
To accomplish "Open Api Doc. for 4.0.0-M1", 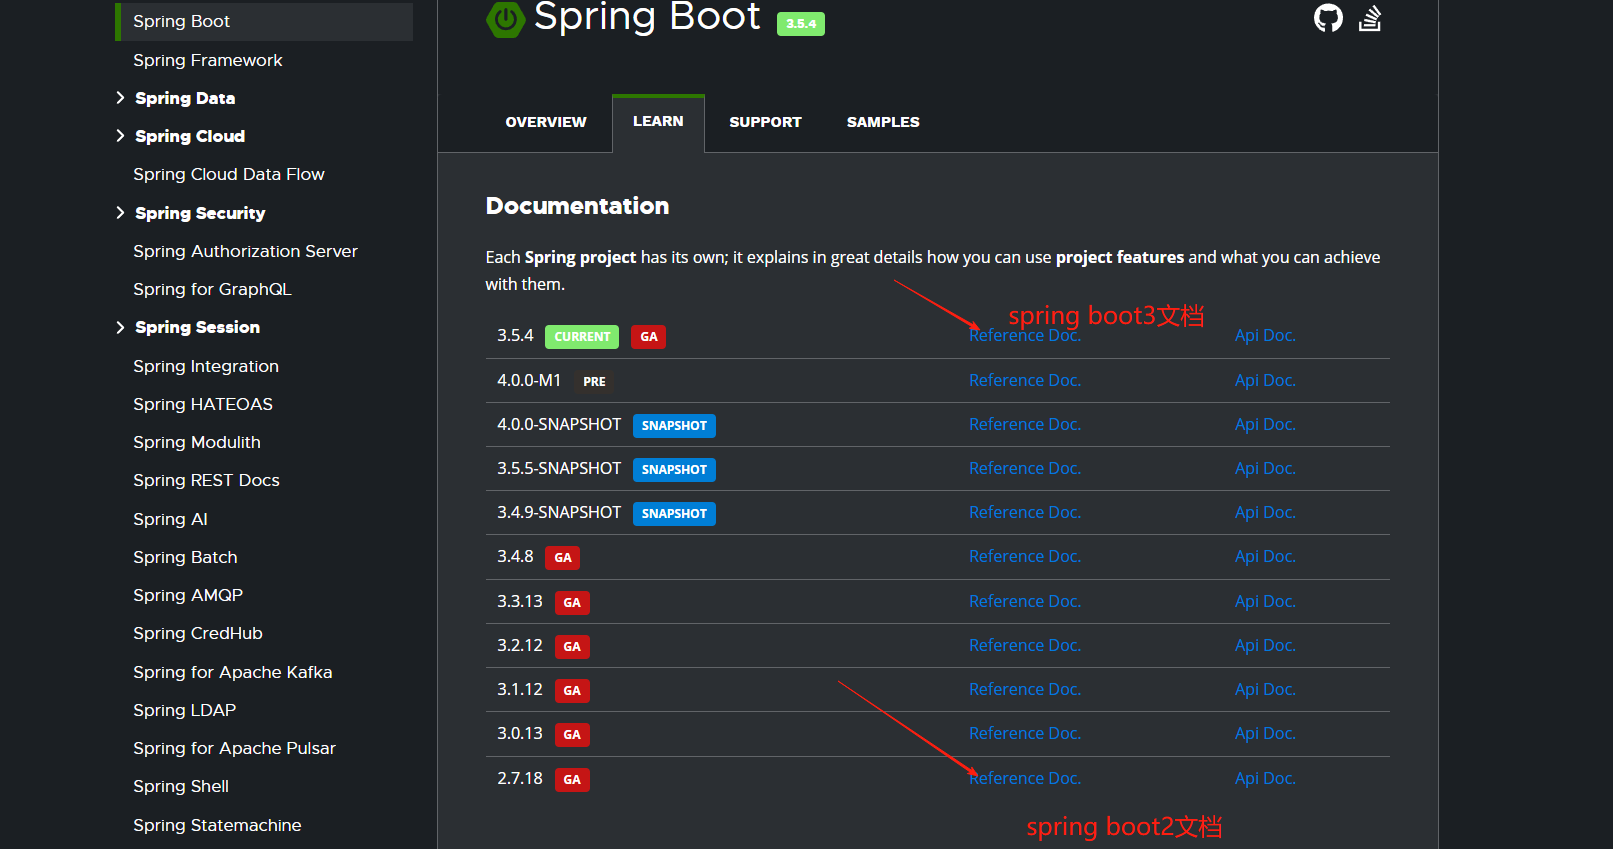I will [x=1265, y=380].
